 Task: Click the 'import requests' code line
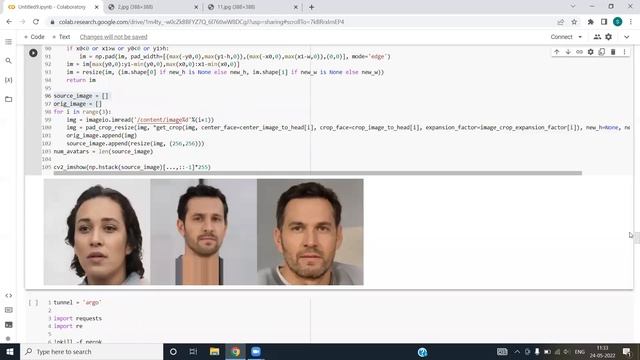point(78,318)
